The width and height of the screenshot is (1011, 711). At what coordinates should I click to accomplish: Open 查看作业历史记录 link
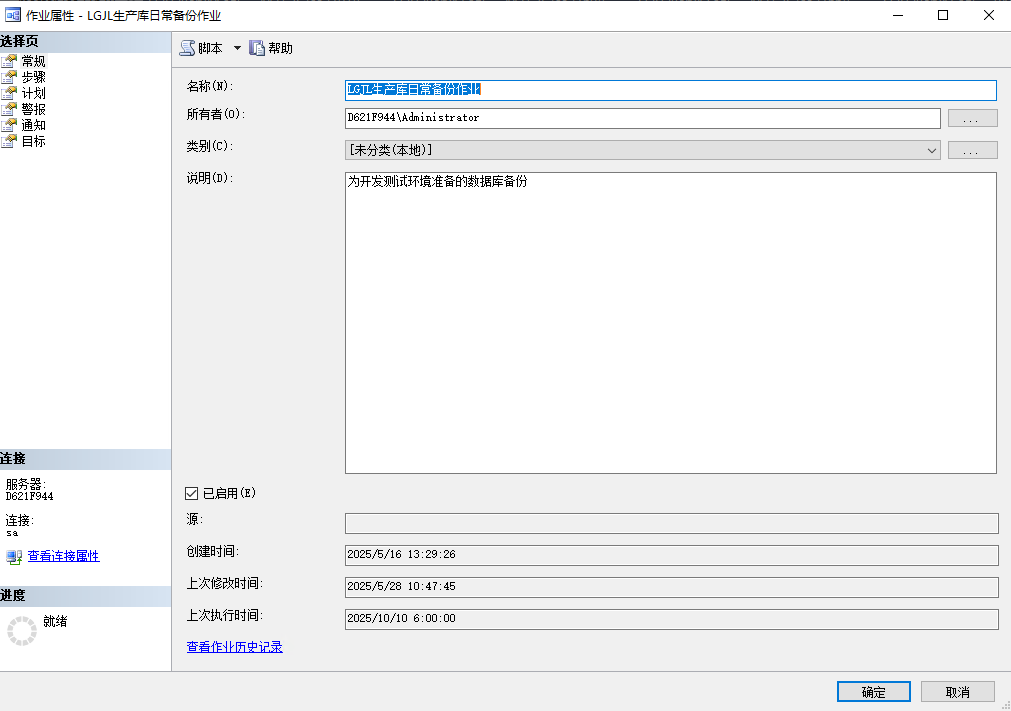[233, 646]
